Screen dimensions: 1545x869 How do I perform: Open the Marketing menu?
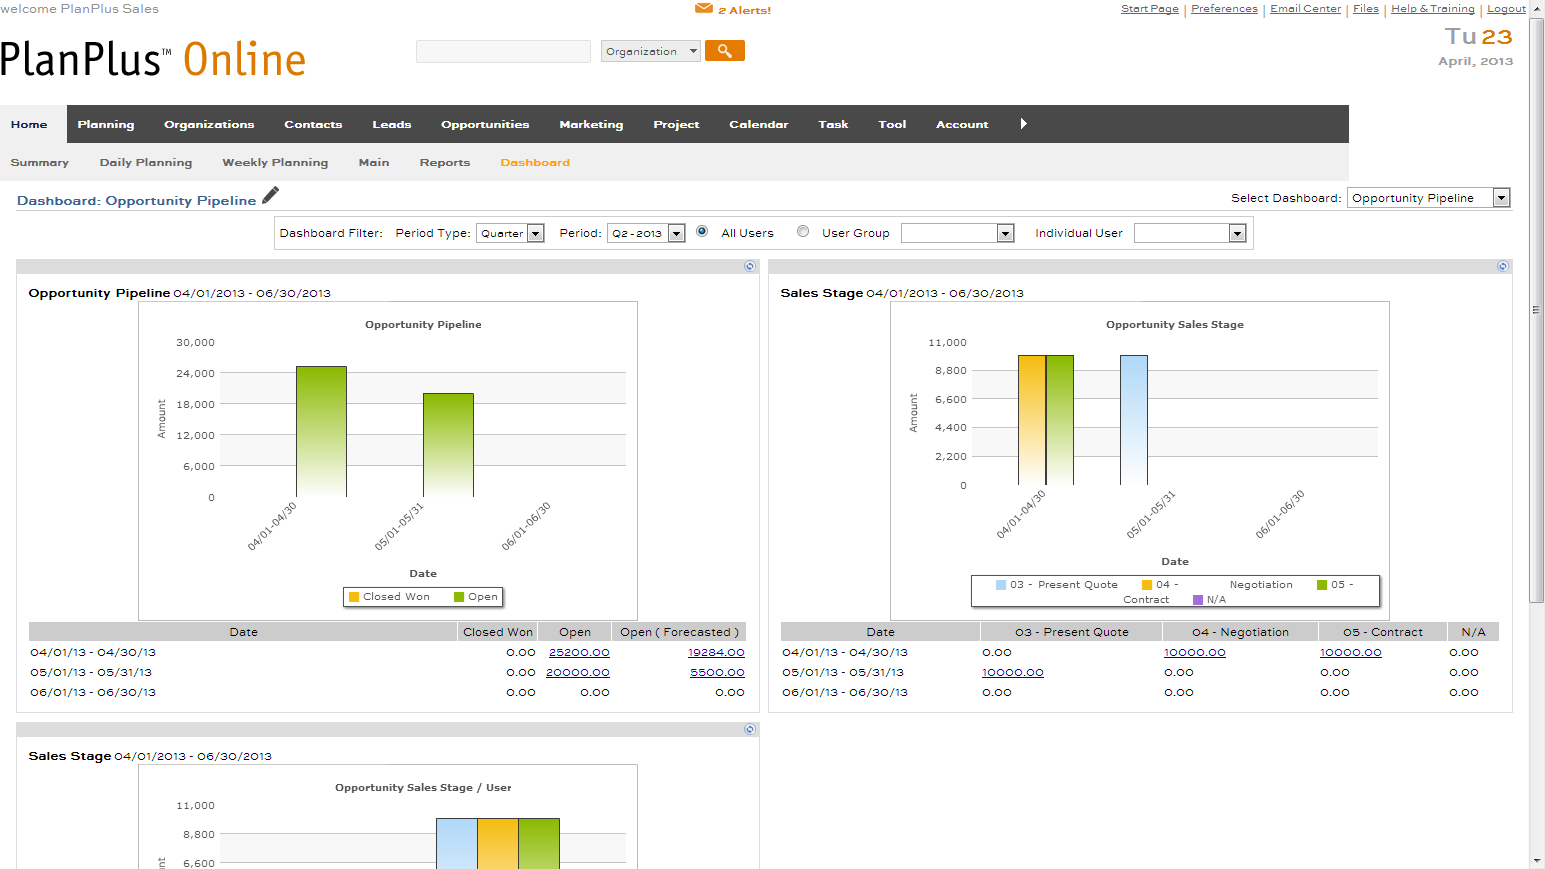[591, 125]
